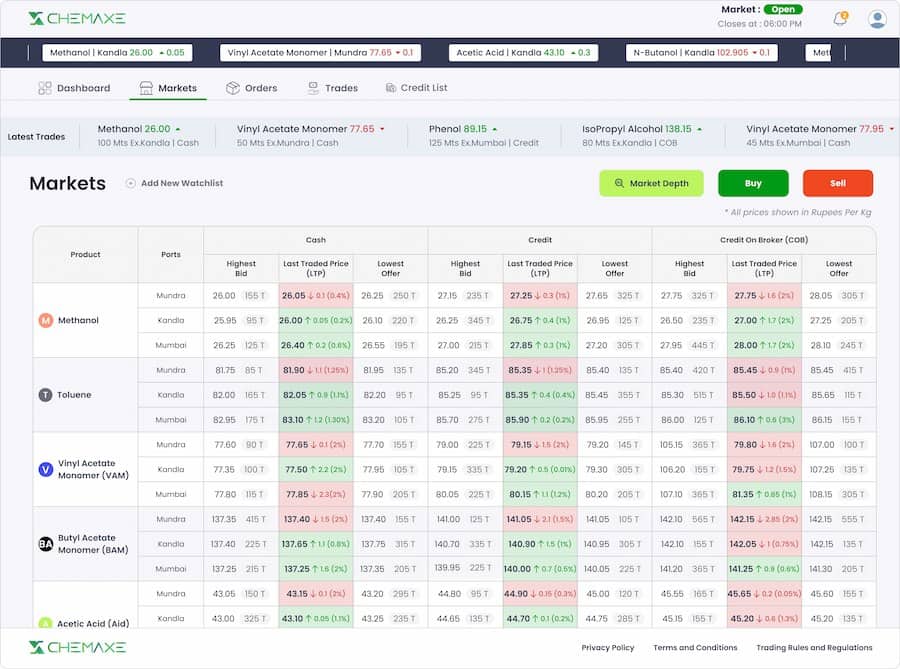This screenshot has width=900, height=669.
Task: Click the Market Open status badge
Action: point(783,10)
